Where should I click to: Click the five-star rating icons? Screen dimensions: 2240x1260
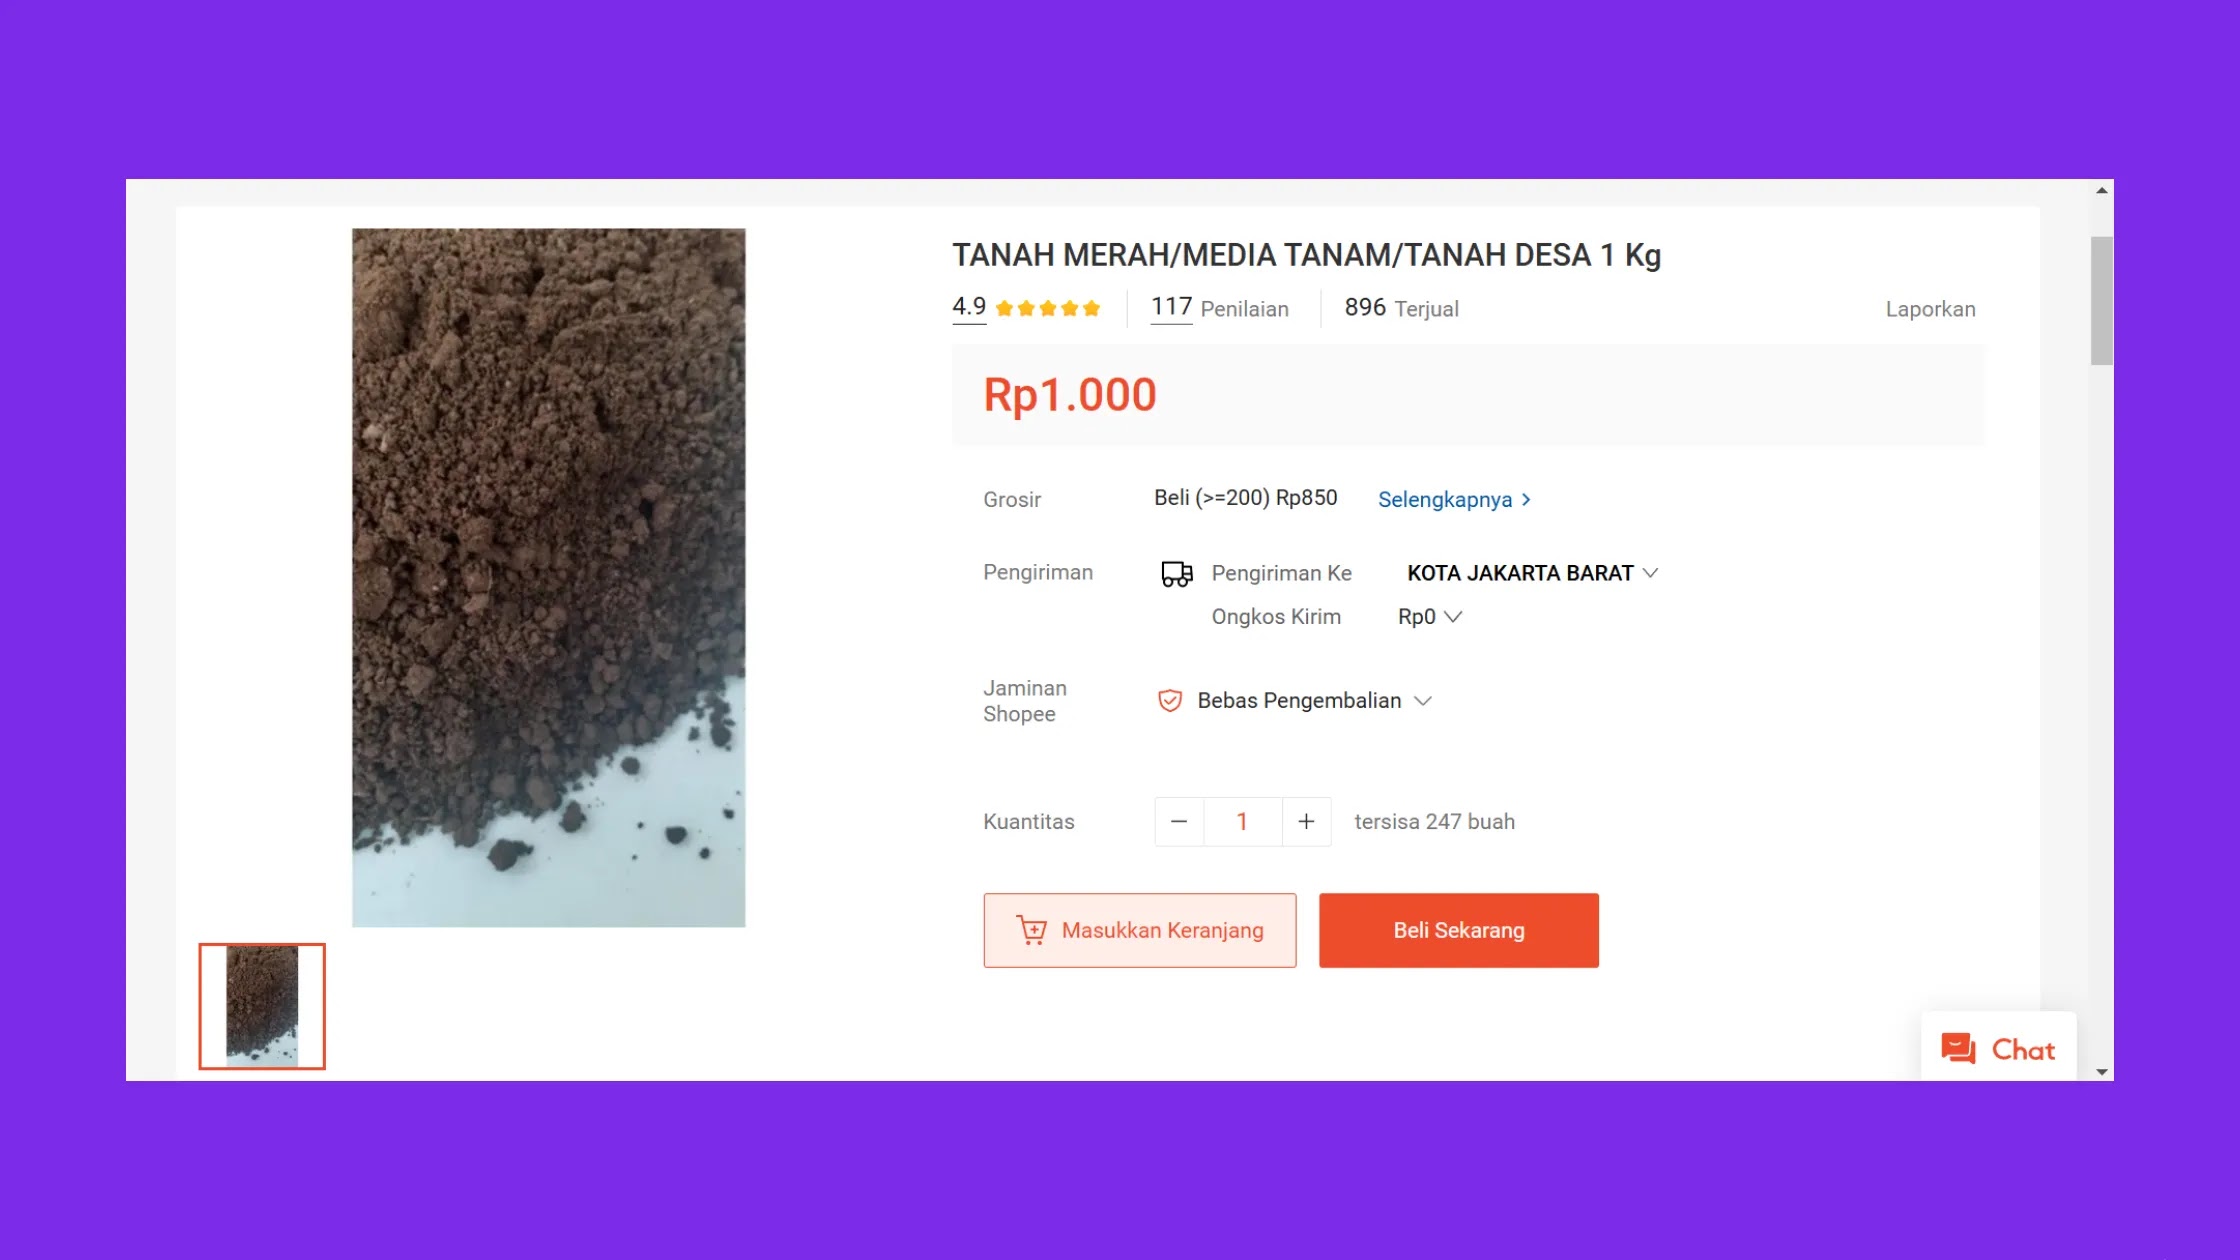click(1048, 308)
